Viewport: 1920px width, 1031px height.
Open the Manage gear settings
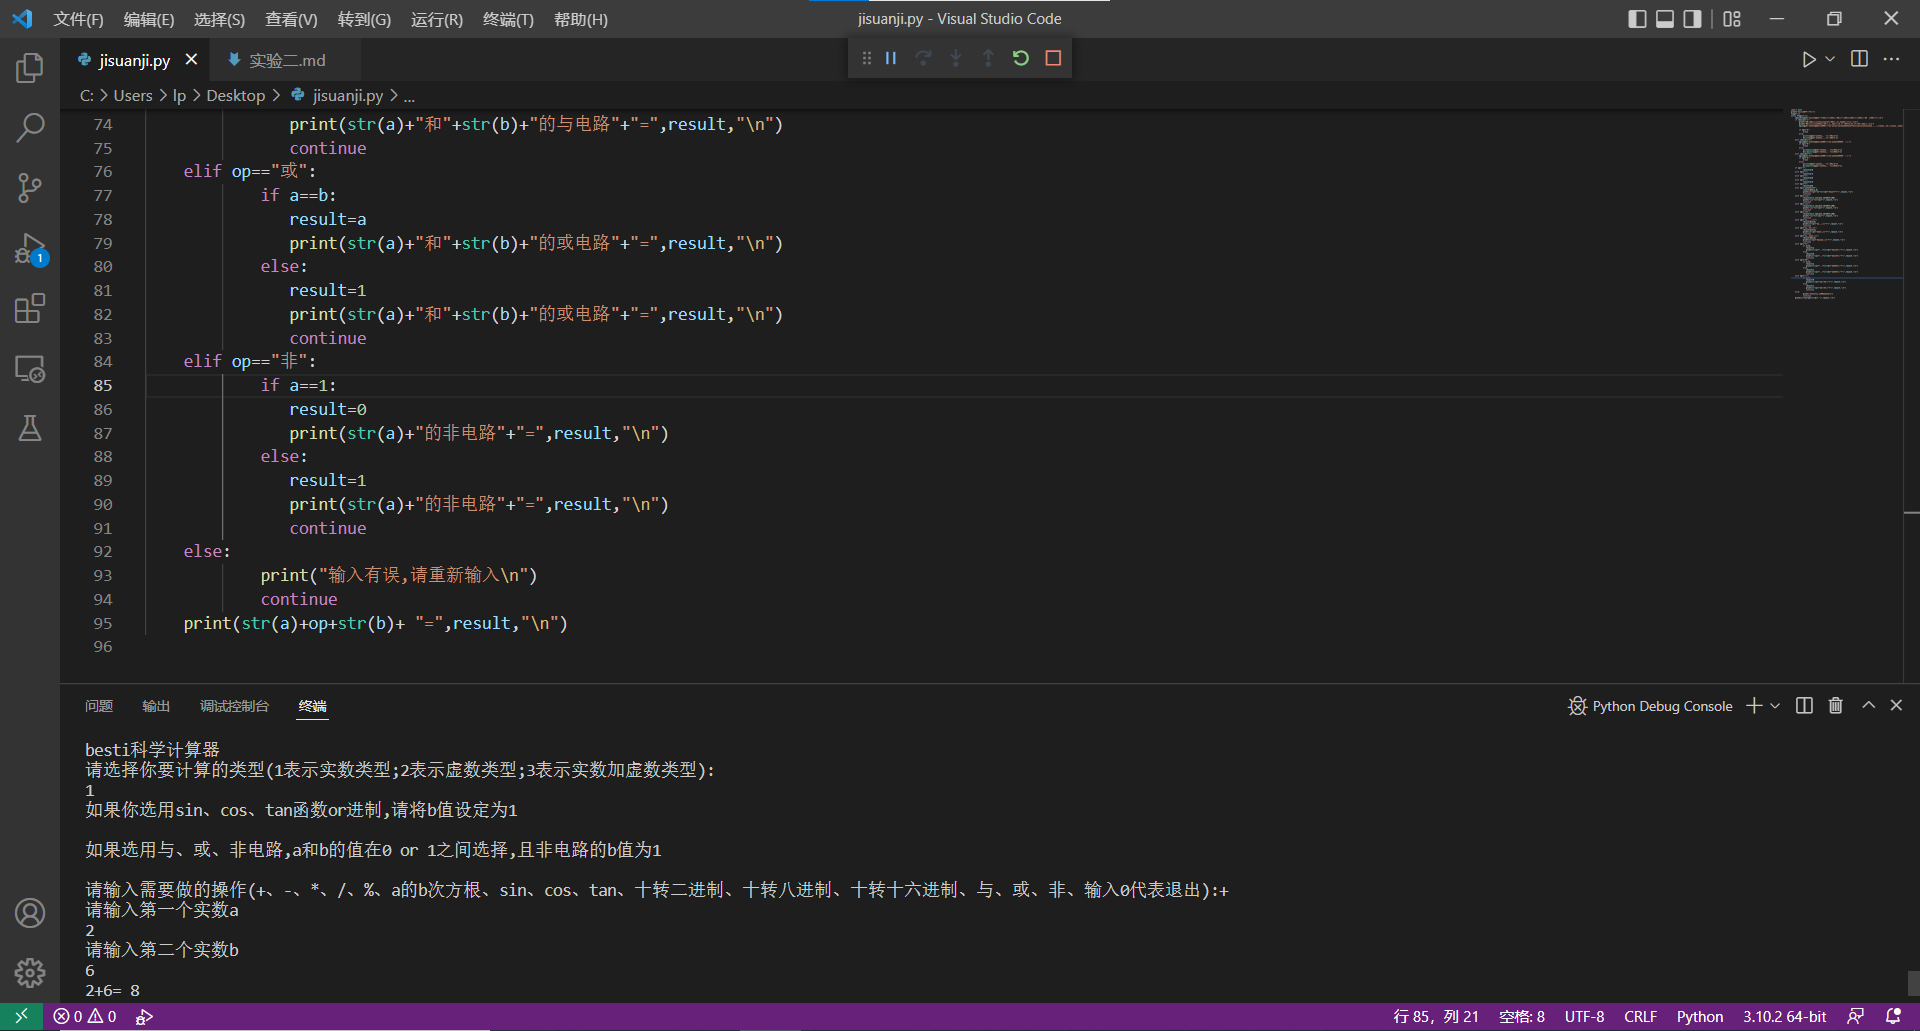30,972
